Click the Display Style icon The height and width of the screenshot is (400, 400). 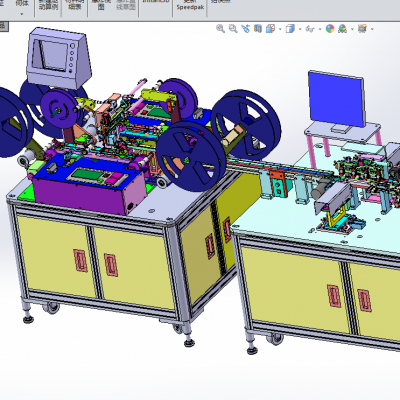point(290,29)
